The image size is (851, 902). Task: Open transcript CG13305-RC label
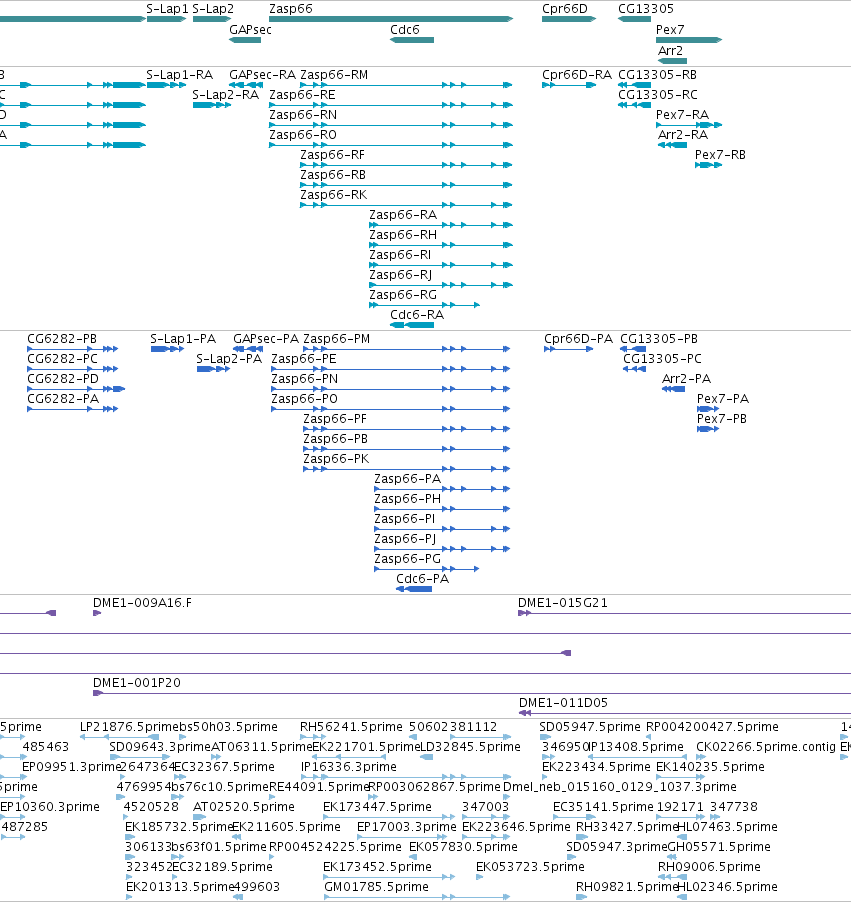click(658, 95)
